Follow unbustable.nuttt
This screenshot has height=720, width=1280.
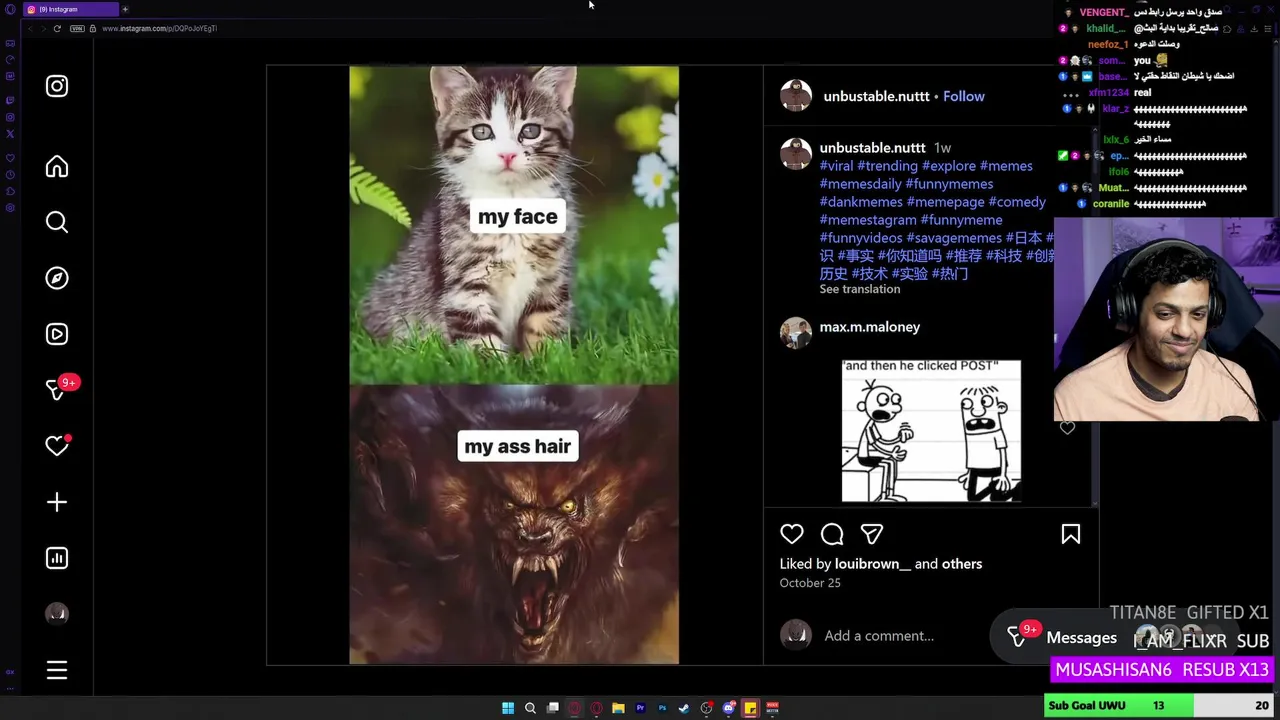[x=964, y=96]
